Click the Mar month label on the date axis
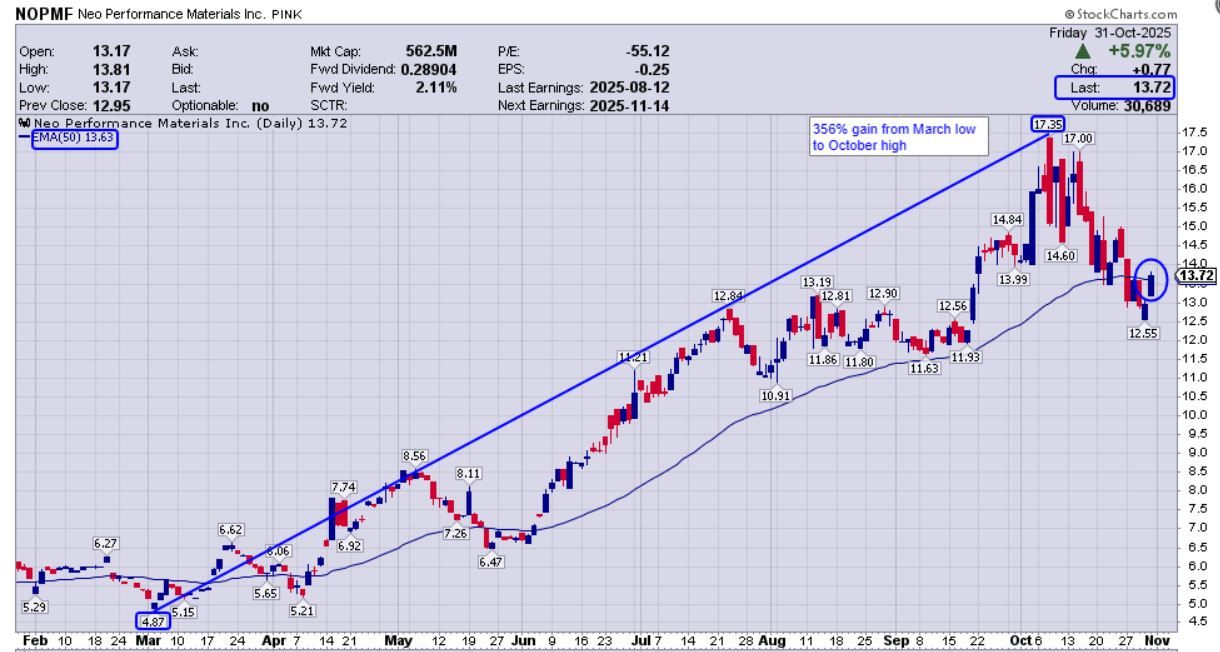 [149, 639]
